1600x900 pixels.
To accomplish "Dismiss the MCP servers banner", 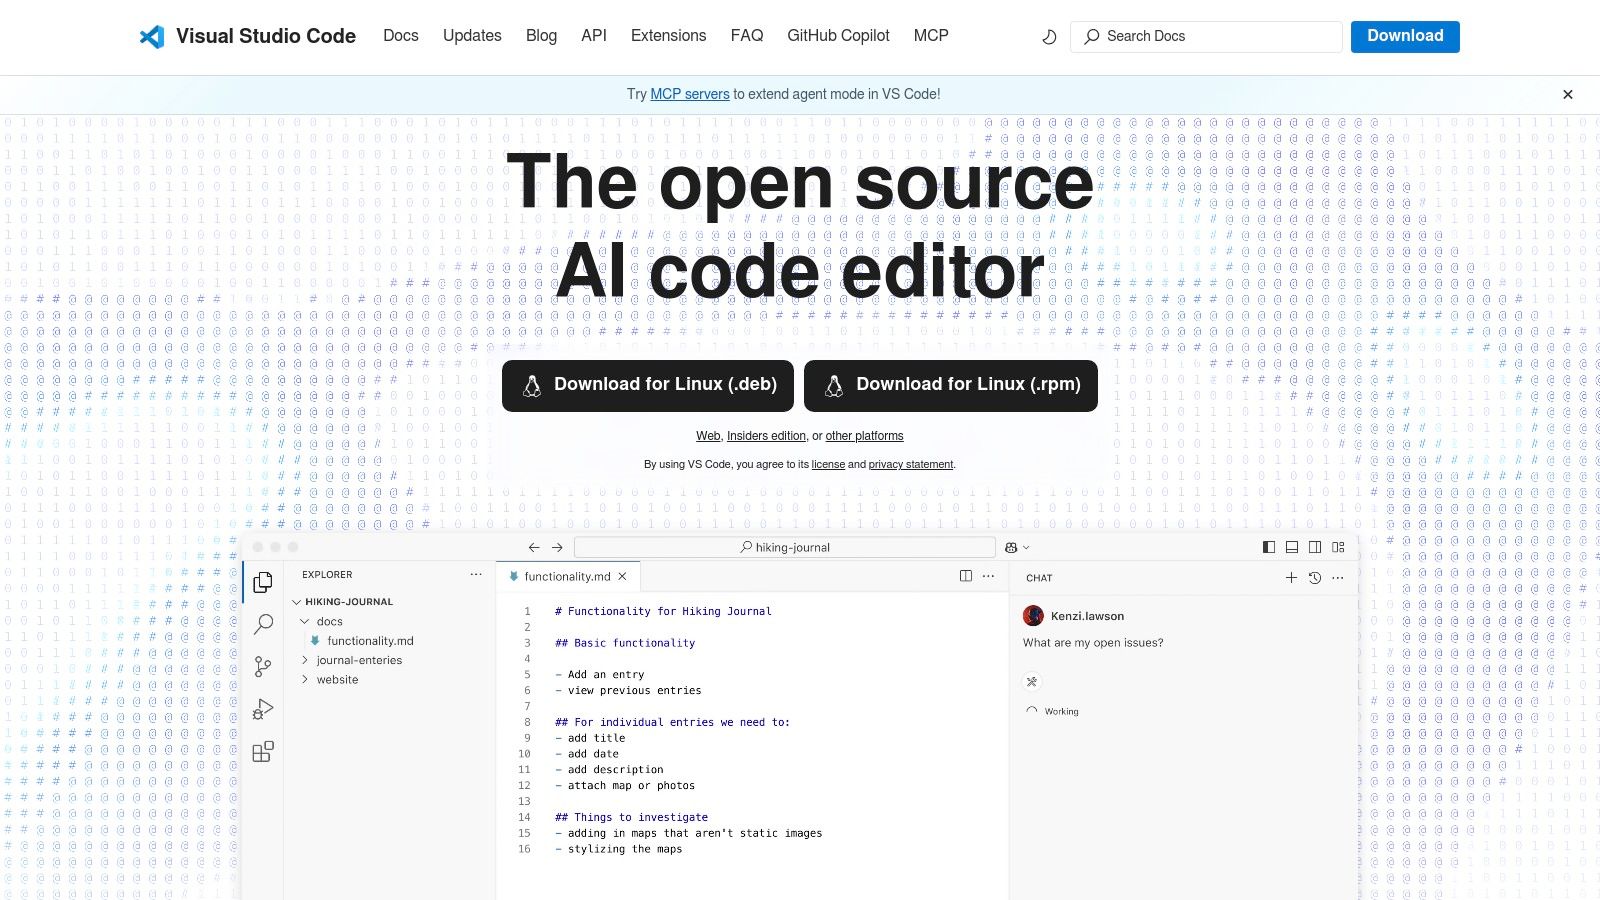I will click(x=1568, y=94).
